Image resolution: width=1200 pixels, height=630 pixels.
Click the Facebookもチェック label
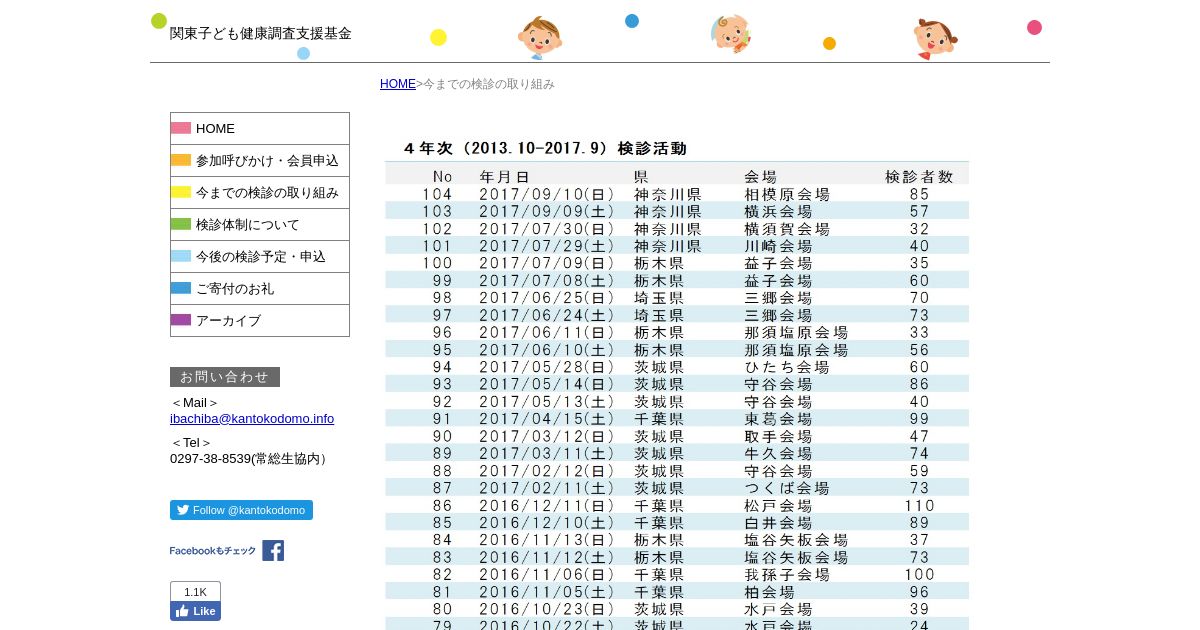click(213, 551)
